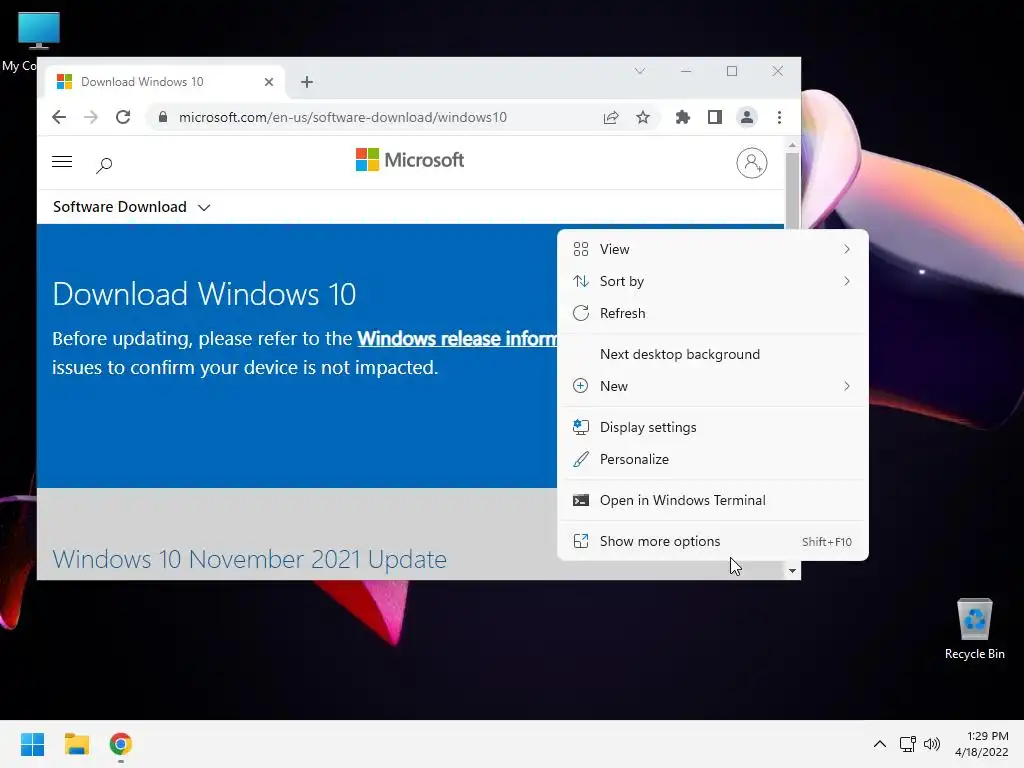Reload the page with the refresh icon
Image resolution: width=1024 pixels, height=768 pixels.
(123, 117)
